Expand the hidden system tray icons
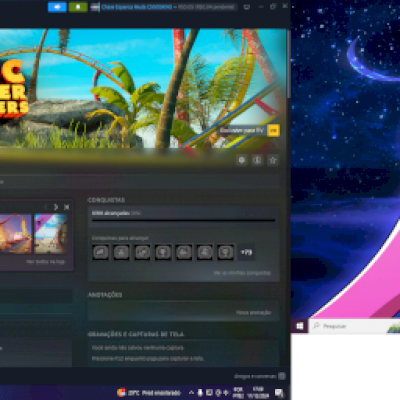This screenshot has height=400, width=400. tap(191, 393)
